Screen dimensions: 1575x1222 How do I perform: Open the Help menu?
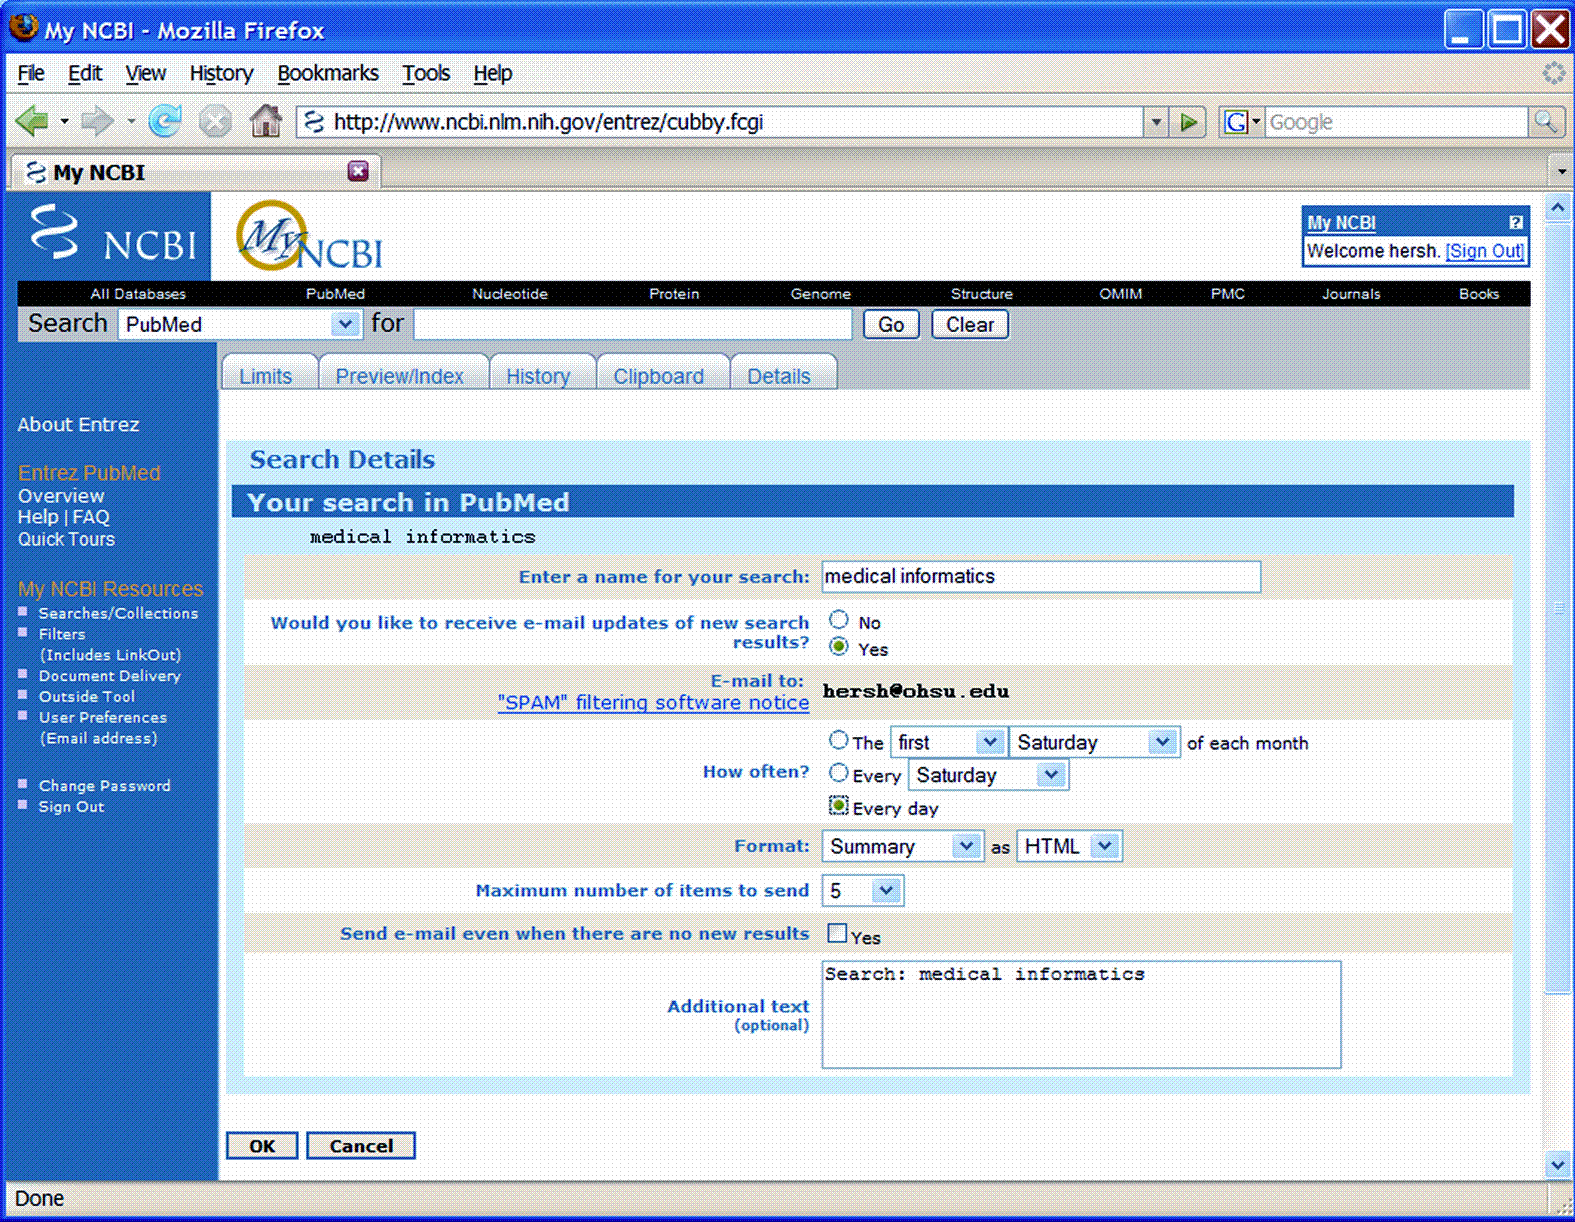[x=493, y=73]
